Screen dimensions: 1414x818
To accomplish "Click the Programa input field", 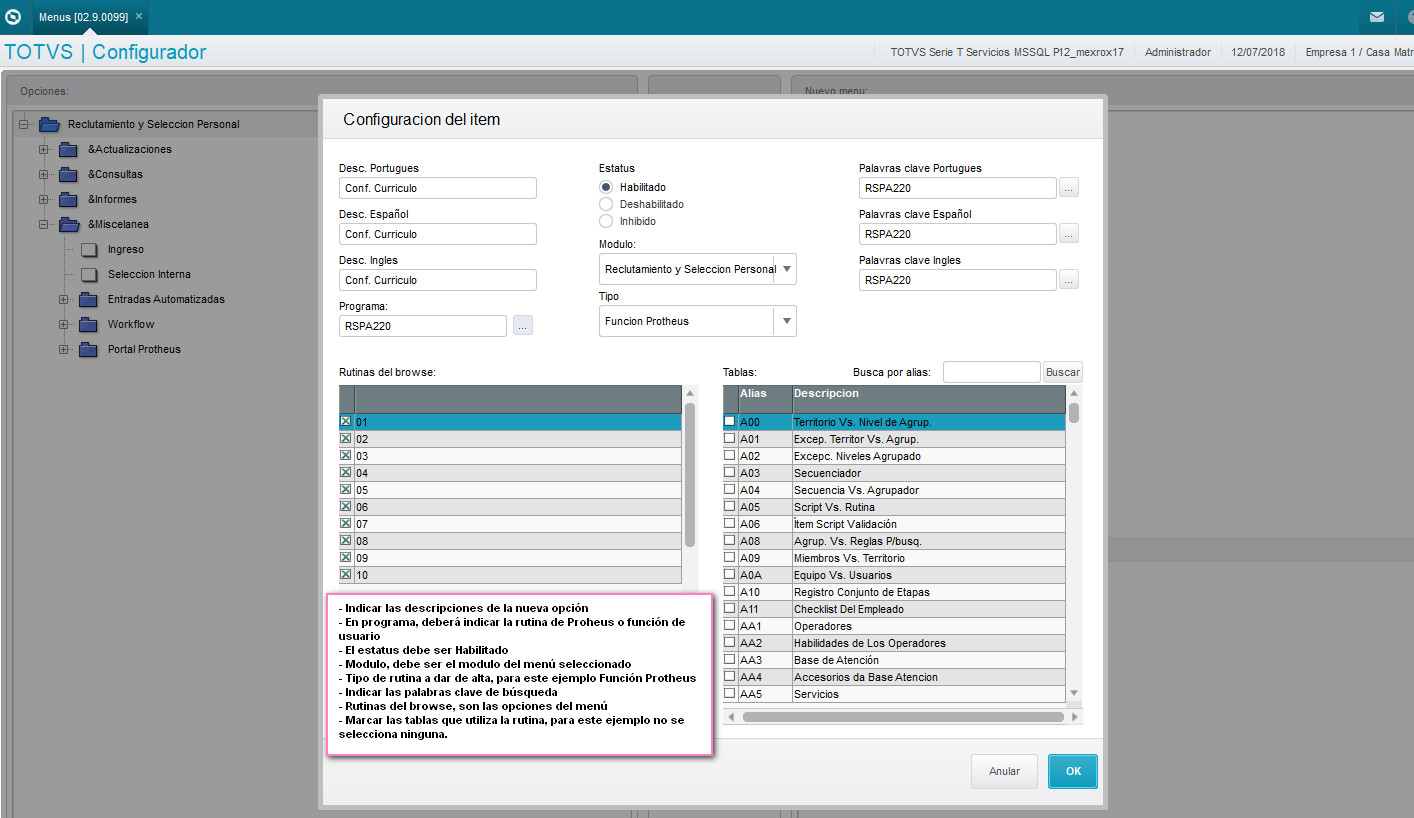I will click(x=423, y=326).
